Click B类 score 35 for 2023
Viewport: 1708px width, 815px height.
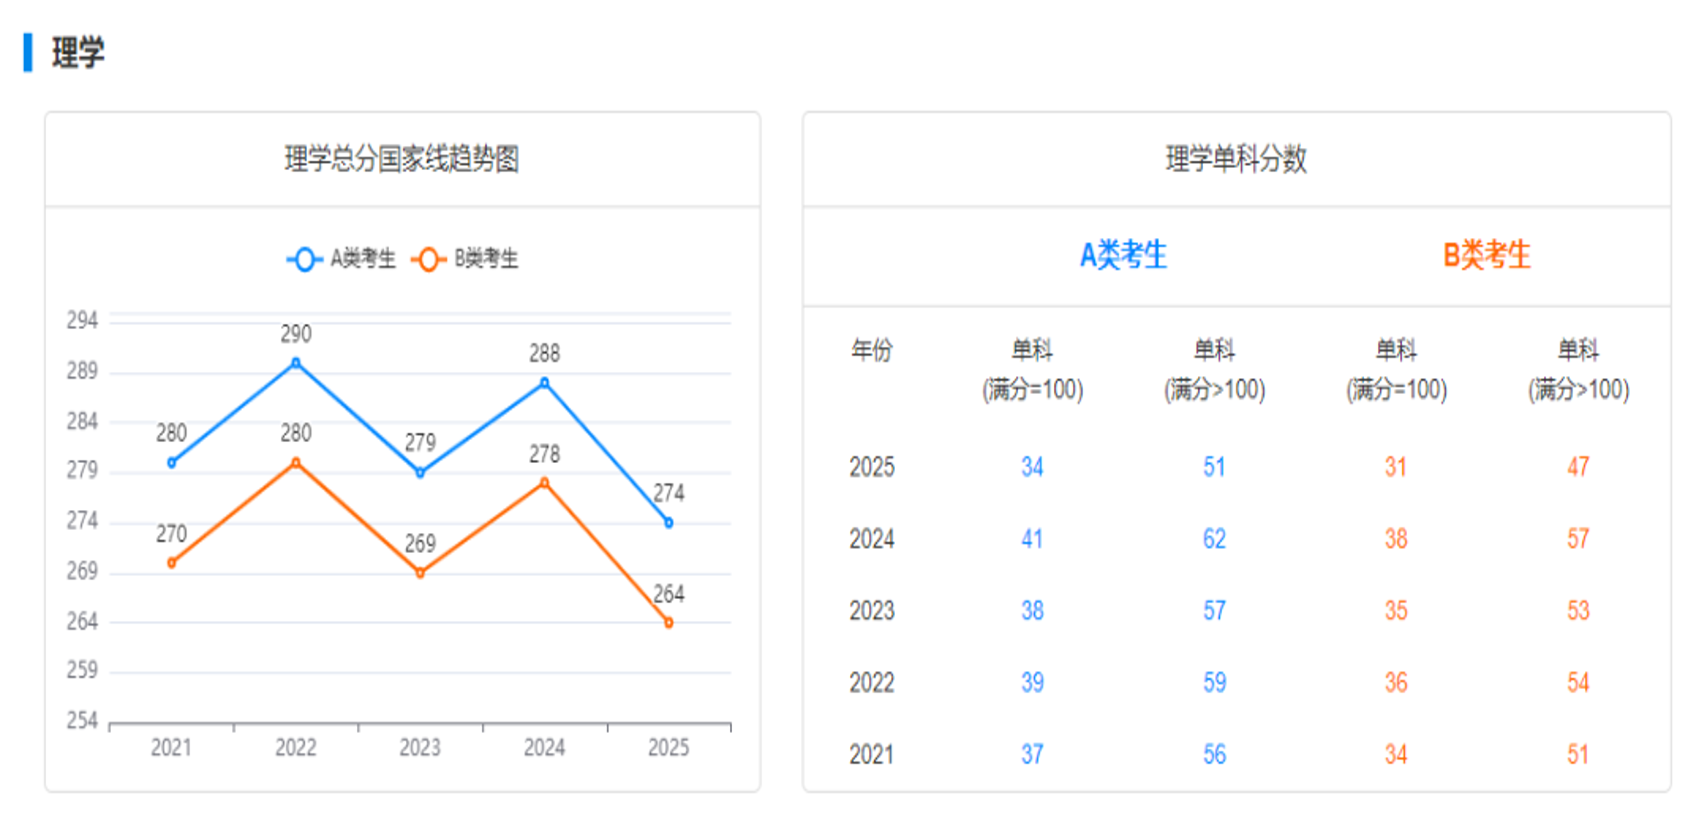click(x=1396, y=611)
